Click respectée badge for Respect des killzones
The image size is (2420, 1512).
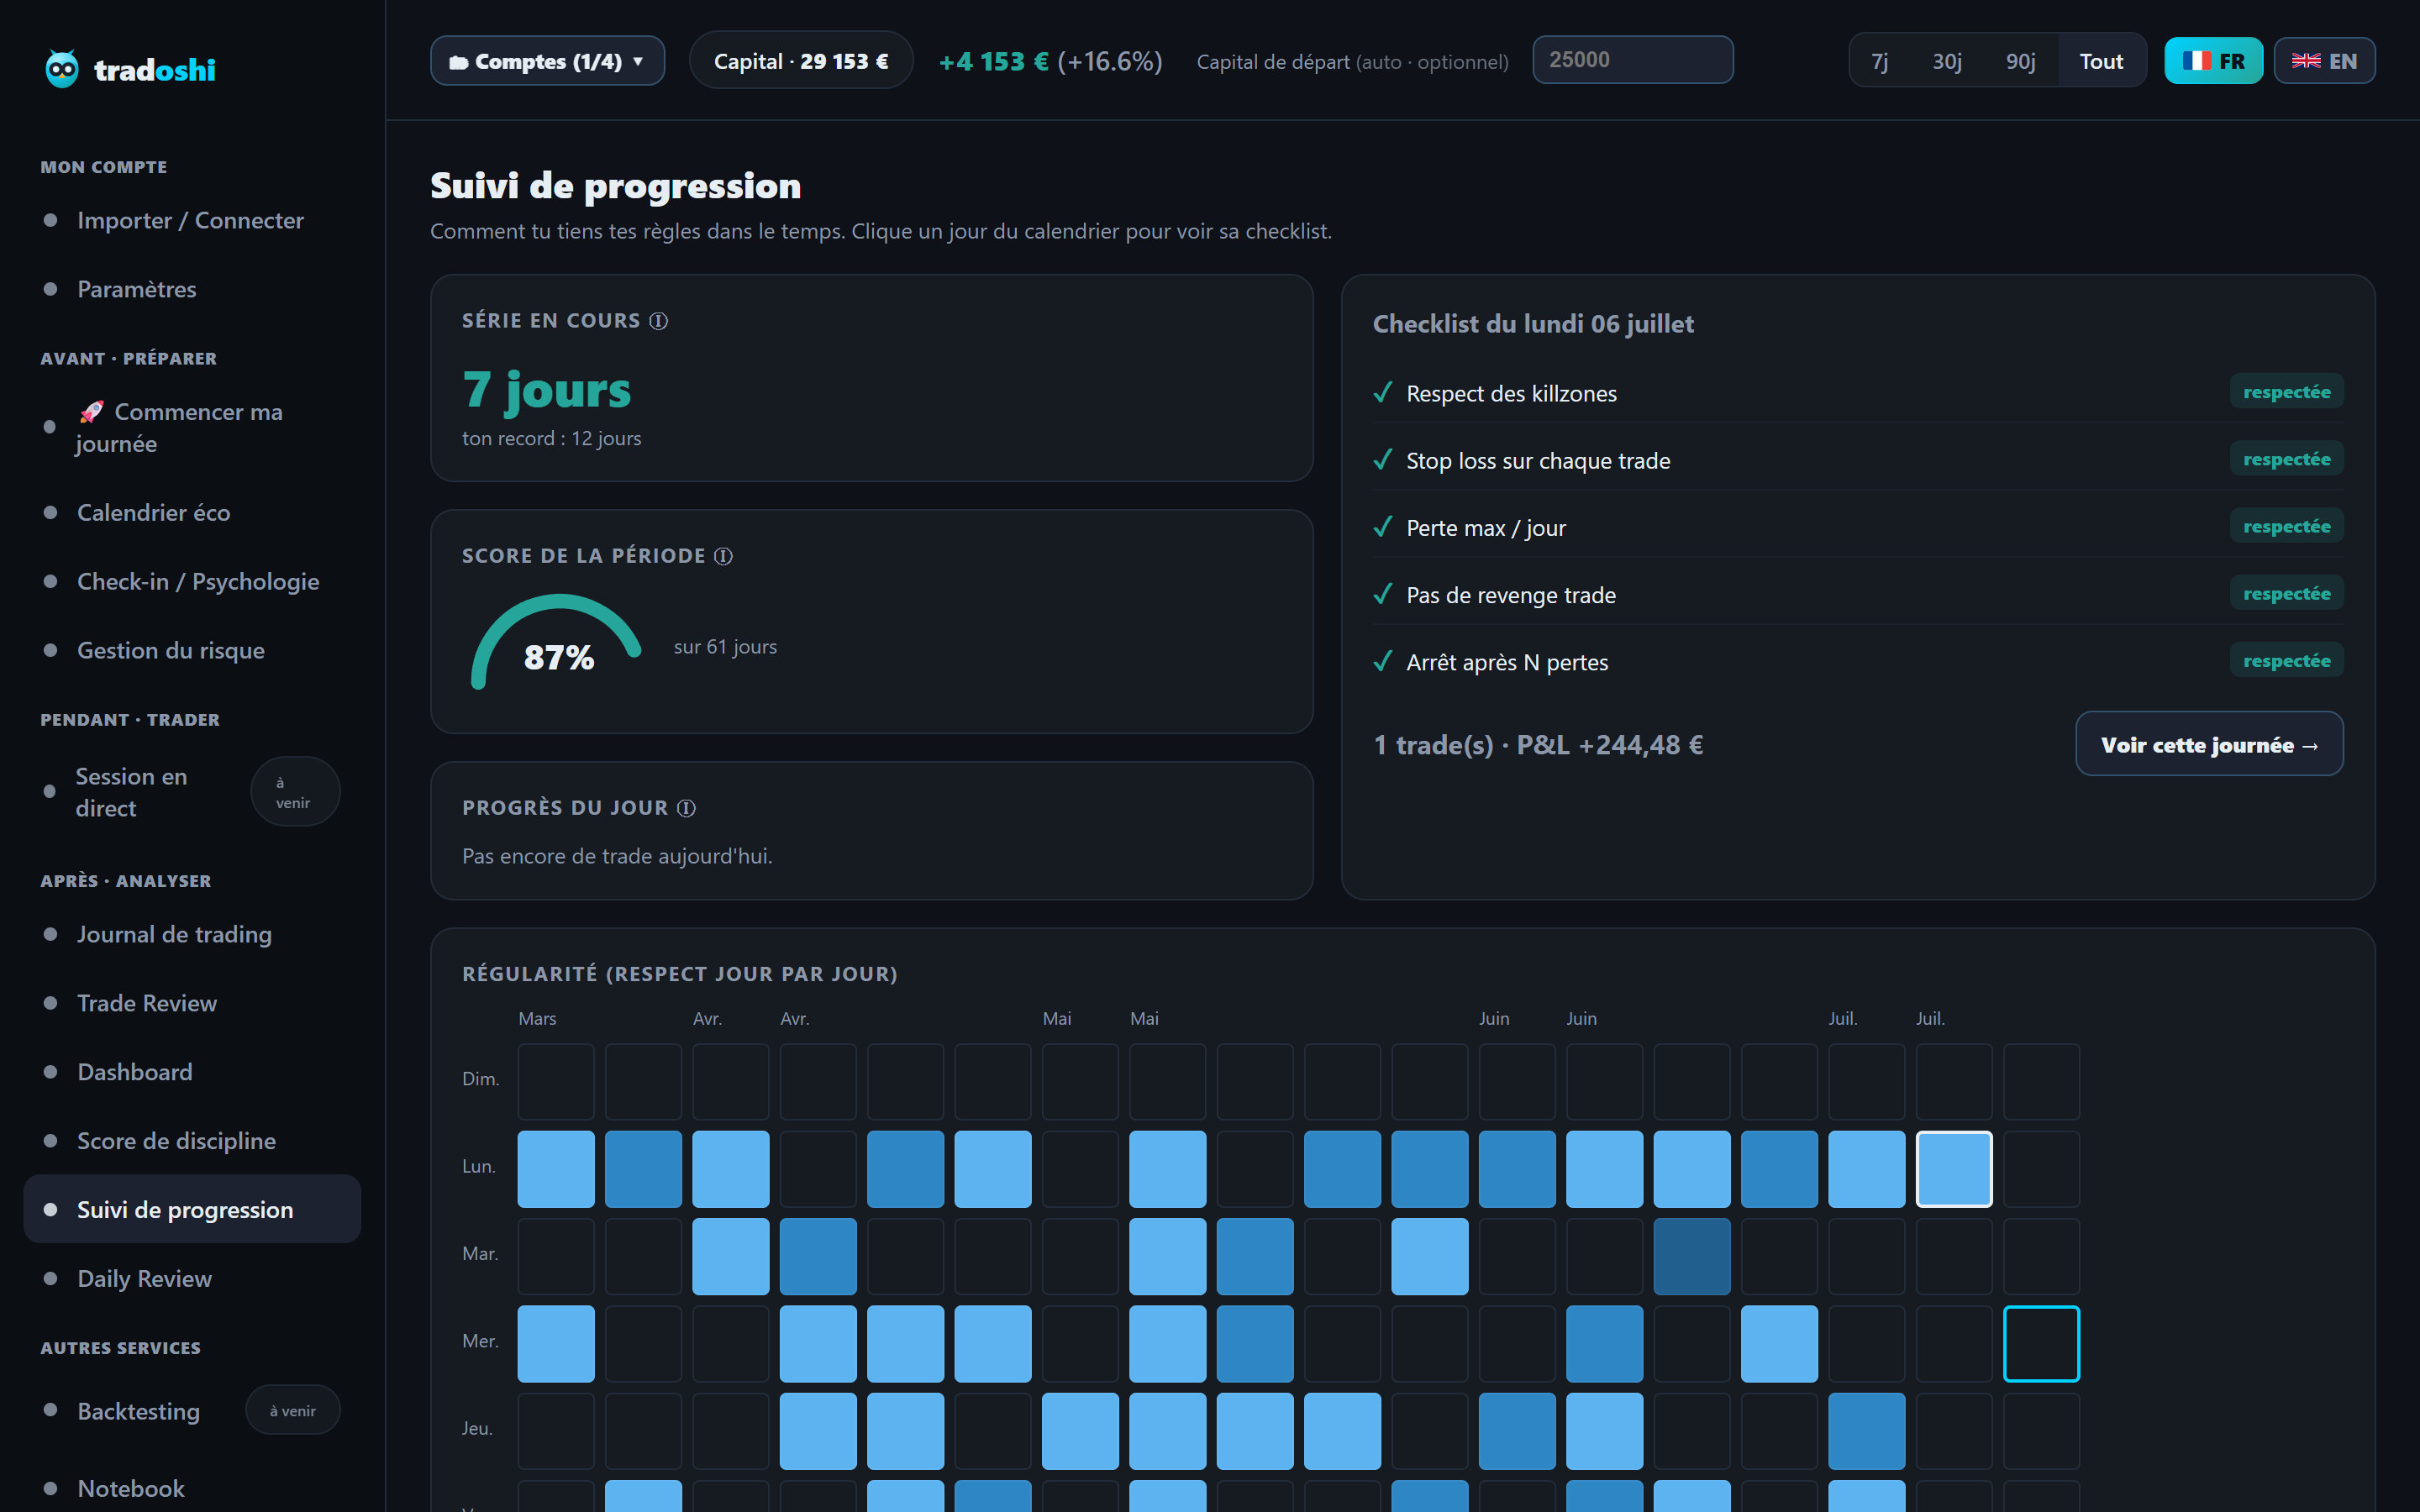(x=2286, y=392)
